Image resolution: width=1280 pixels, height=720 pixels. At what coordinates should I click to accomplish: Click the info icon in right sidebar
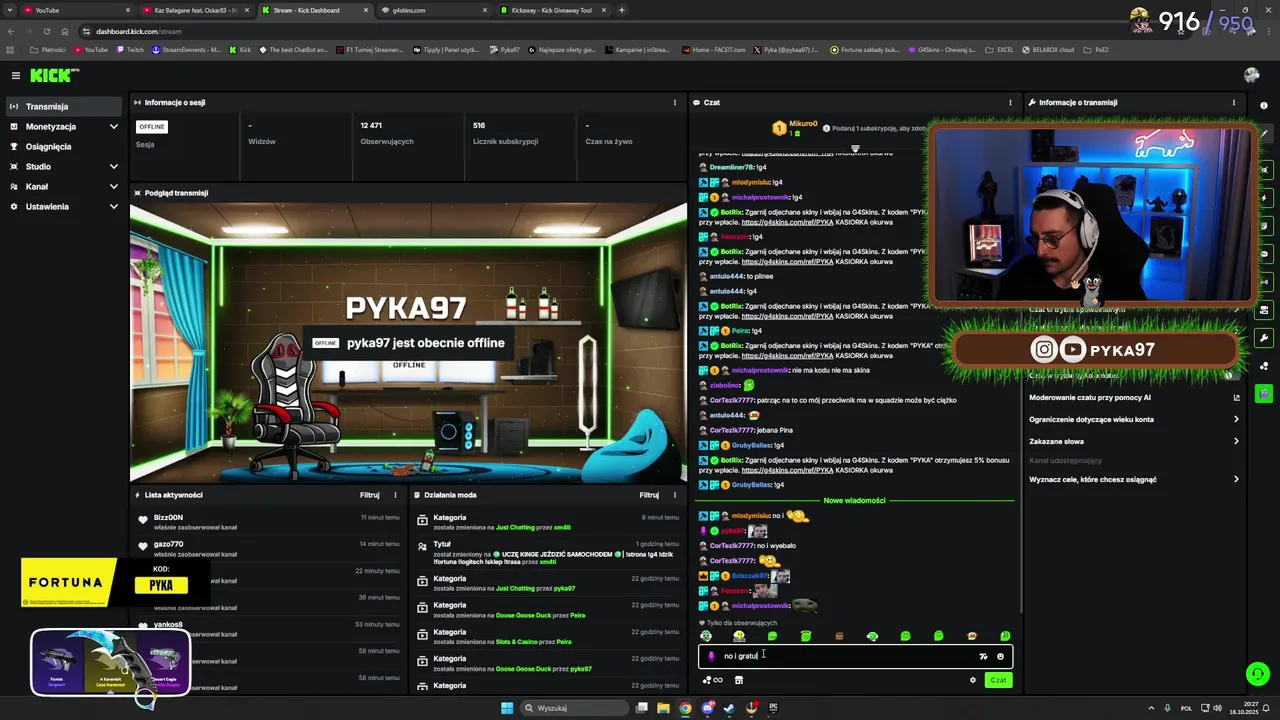pos(1265,105)
